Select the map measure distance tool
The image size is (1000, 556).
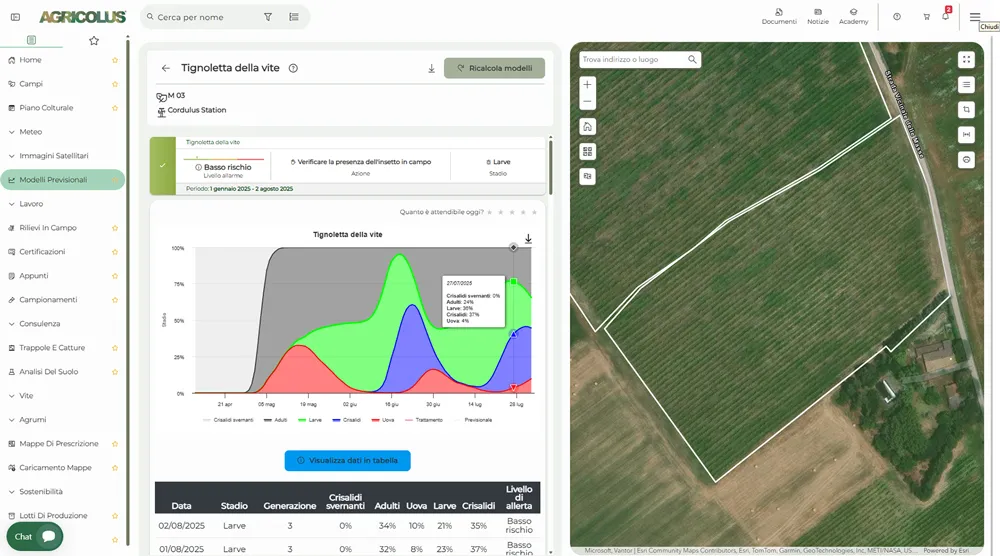966,134
